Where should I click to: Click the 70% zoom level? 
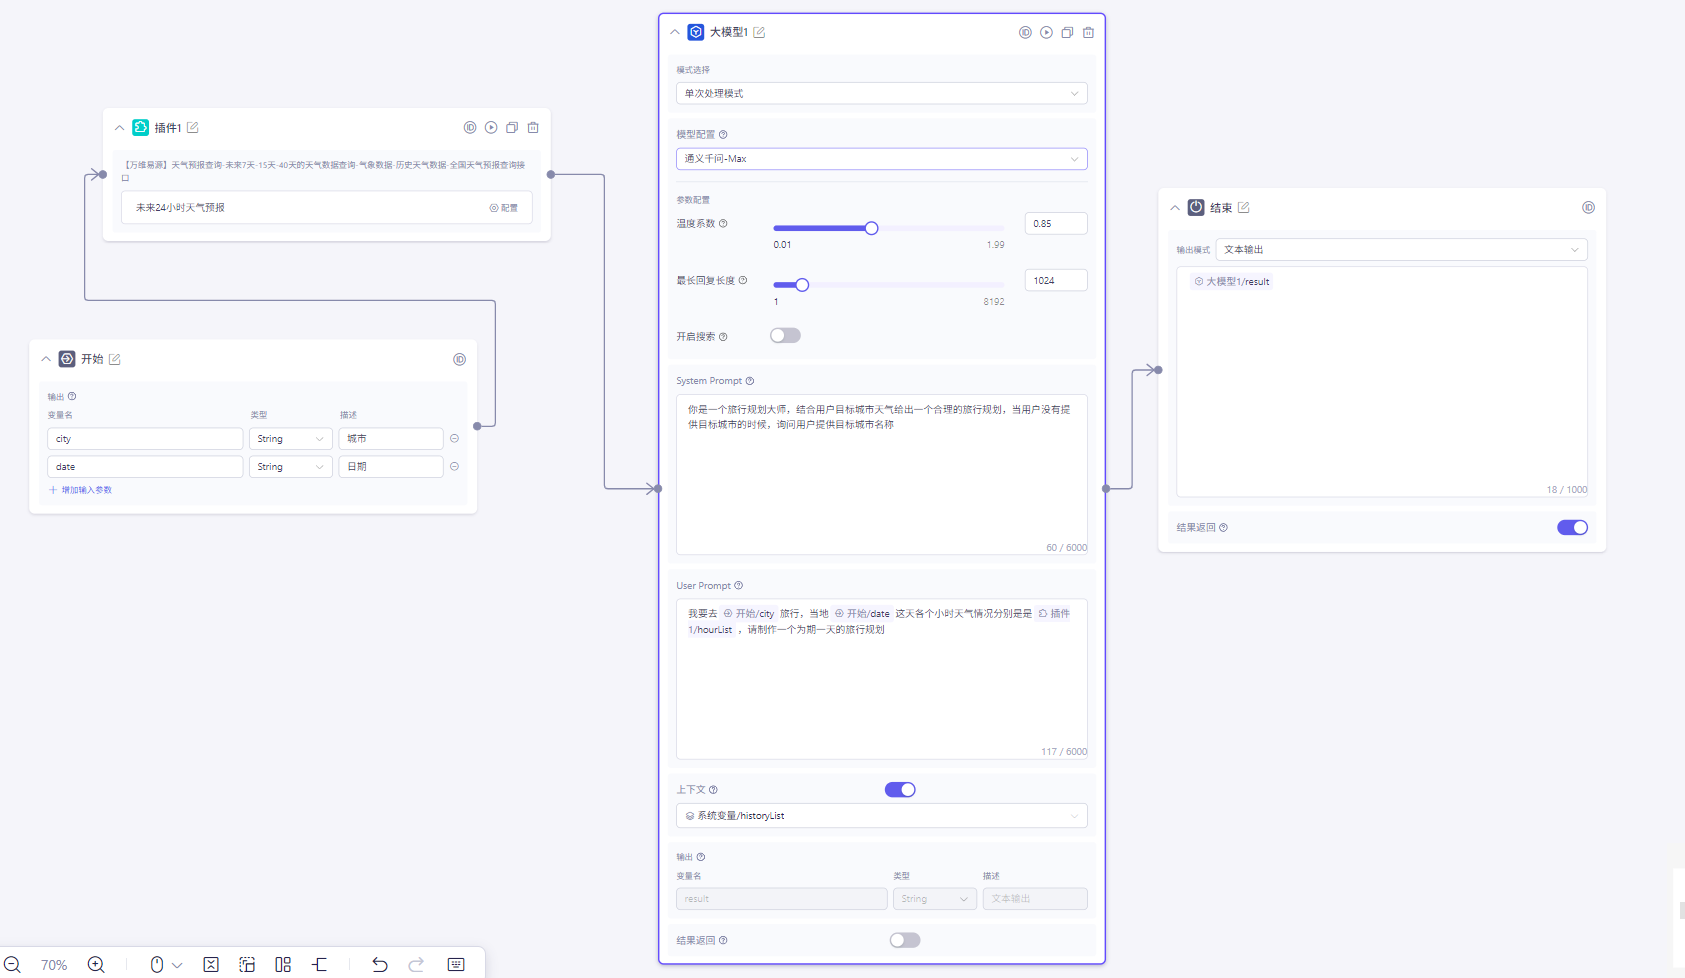tap(54, 965)
